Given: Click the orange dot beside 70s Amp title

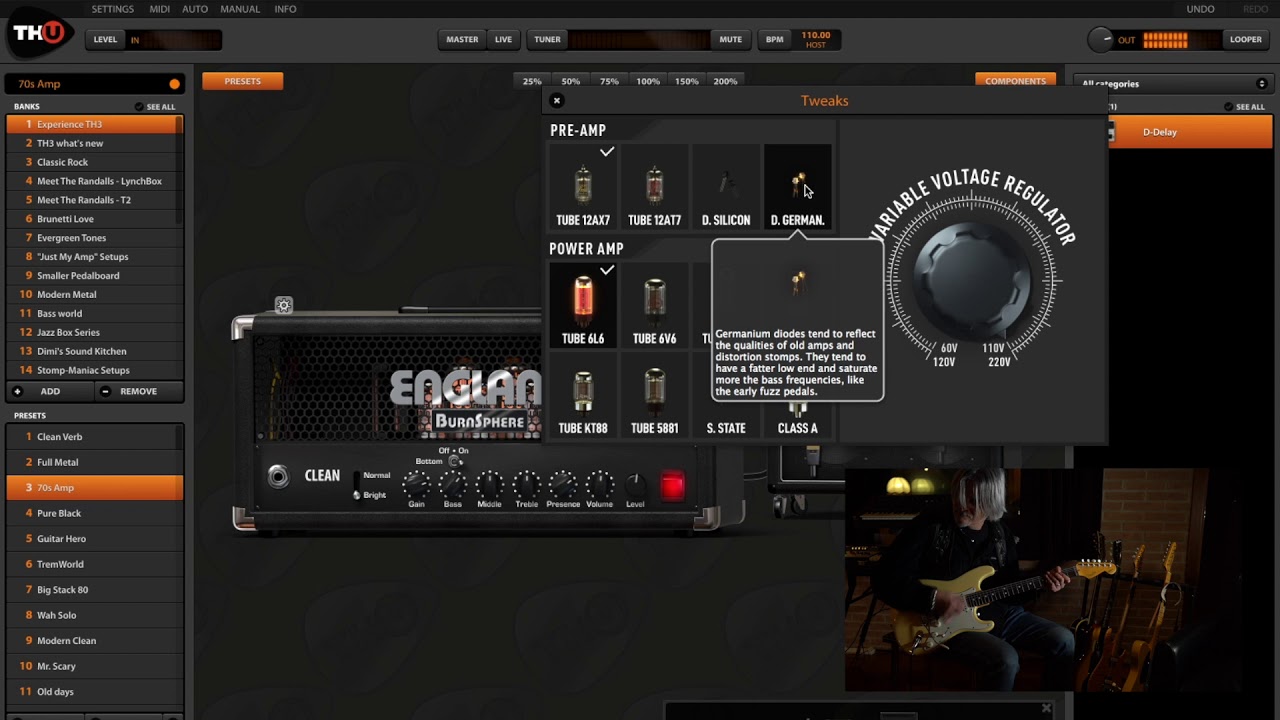Looking at the screenshot, I should (x=175, y=84).
